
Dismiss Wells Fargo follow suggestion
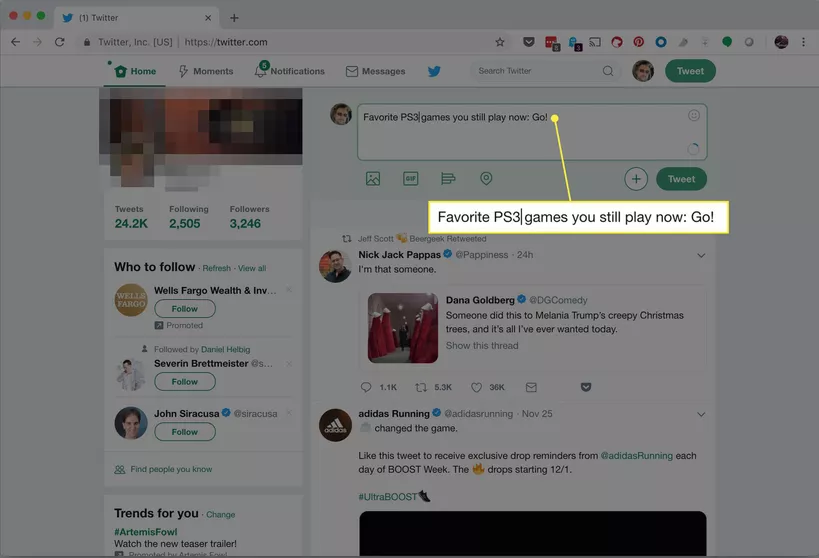coord(289,290)
